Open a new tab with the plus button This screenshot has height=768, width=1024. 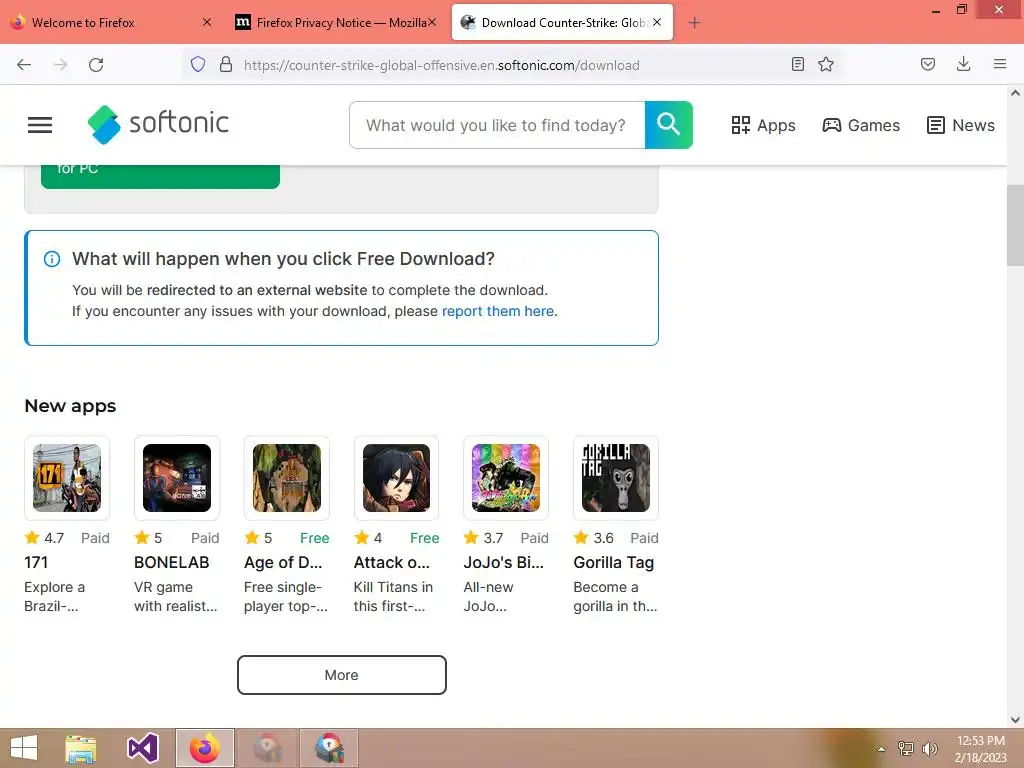coord(694,23)
